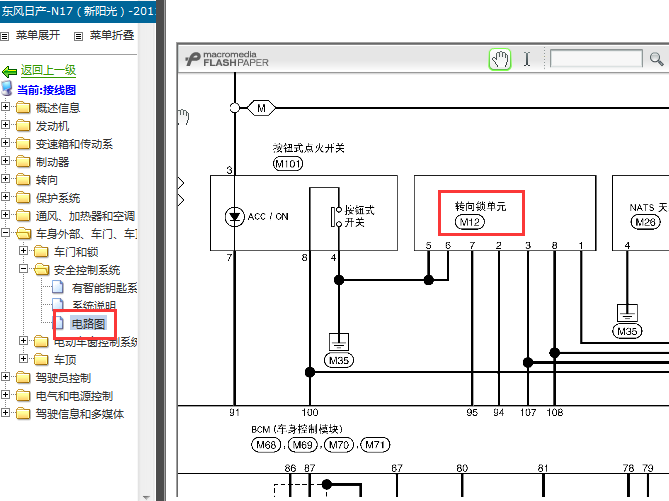Click the Macromedia FlashPaper logo
669x501 pixels.
coord(227,59)
